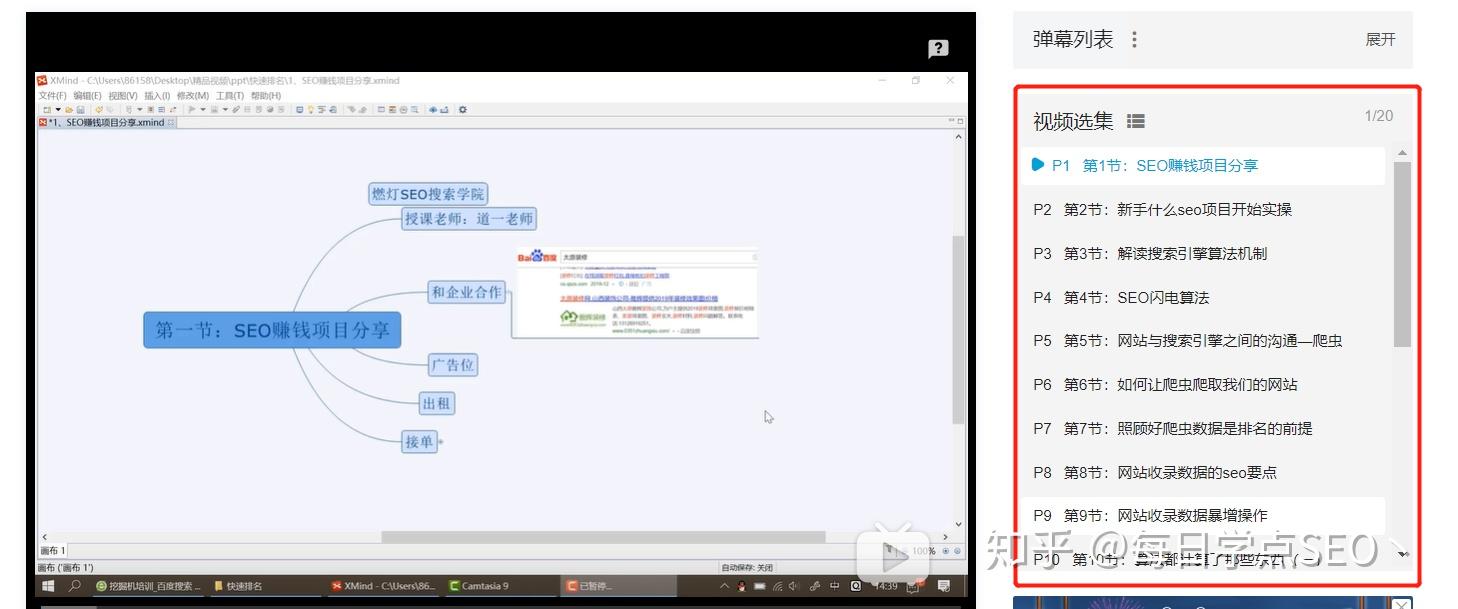Toggle the video playlist list-view icon

1136,121
